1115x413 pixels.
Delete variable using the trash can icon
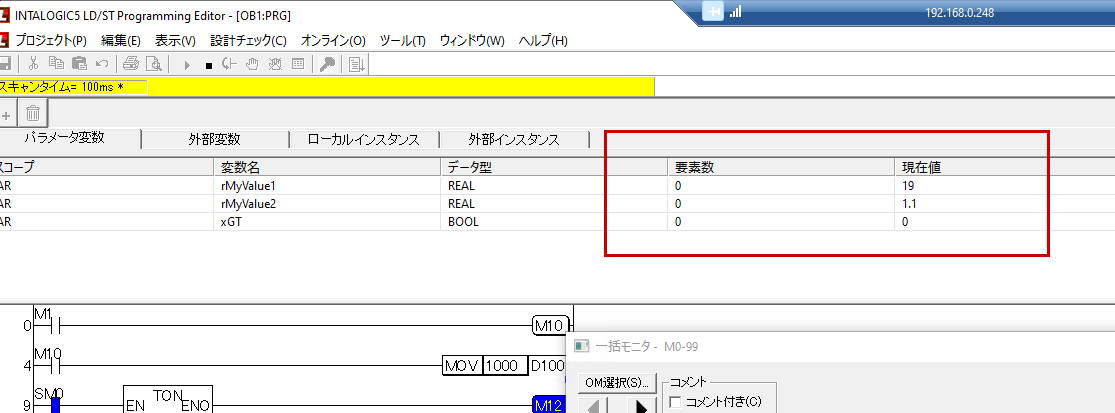click(33, 114)
